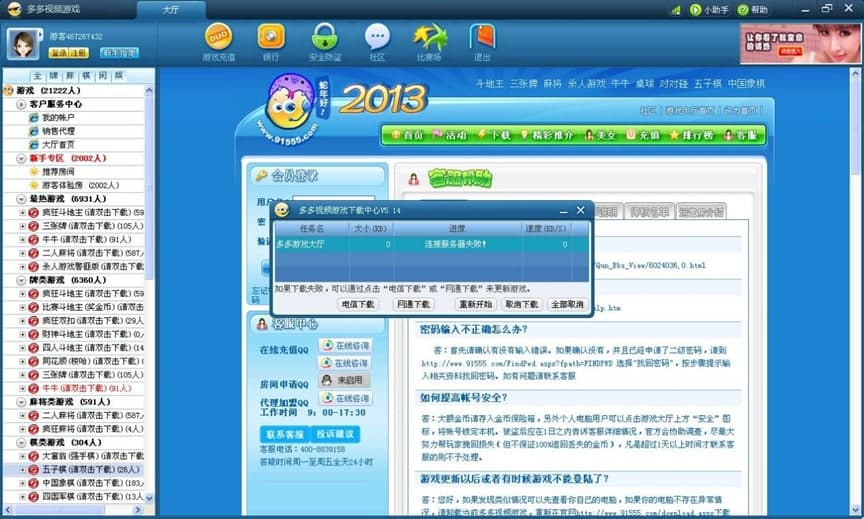Open the 活动 green menu item
The height and width of the screenshot is (519, 864).
(450, 135)
